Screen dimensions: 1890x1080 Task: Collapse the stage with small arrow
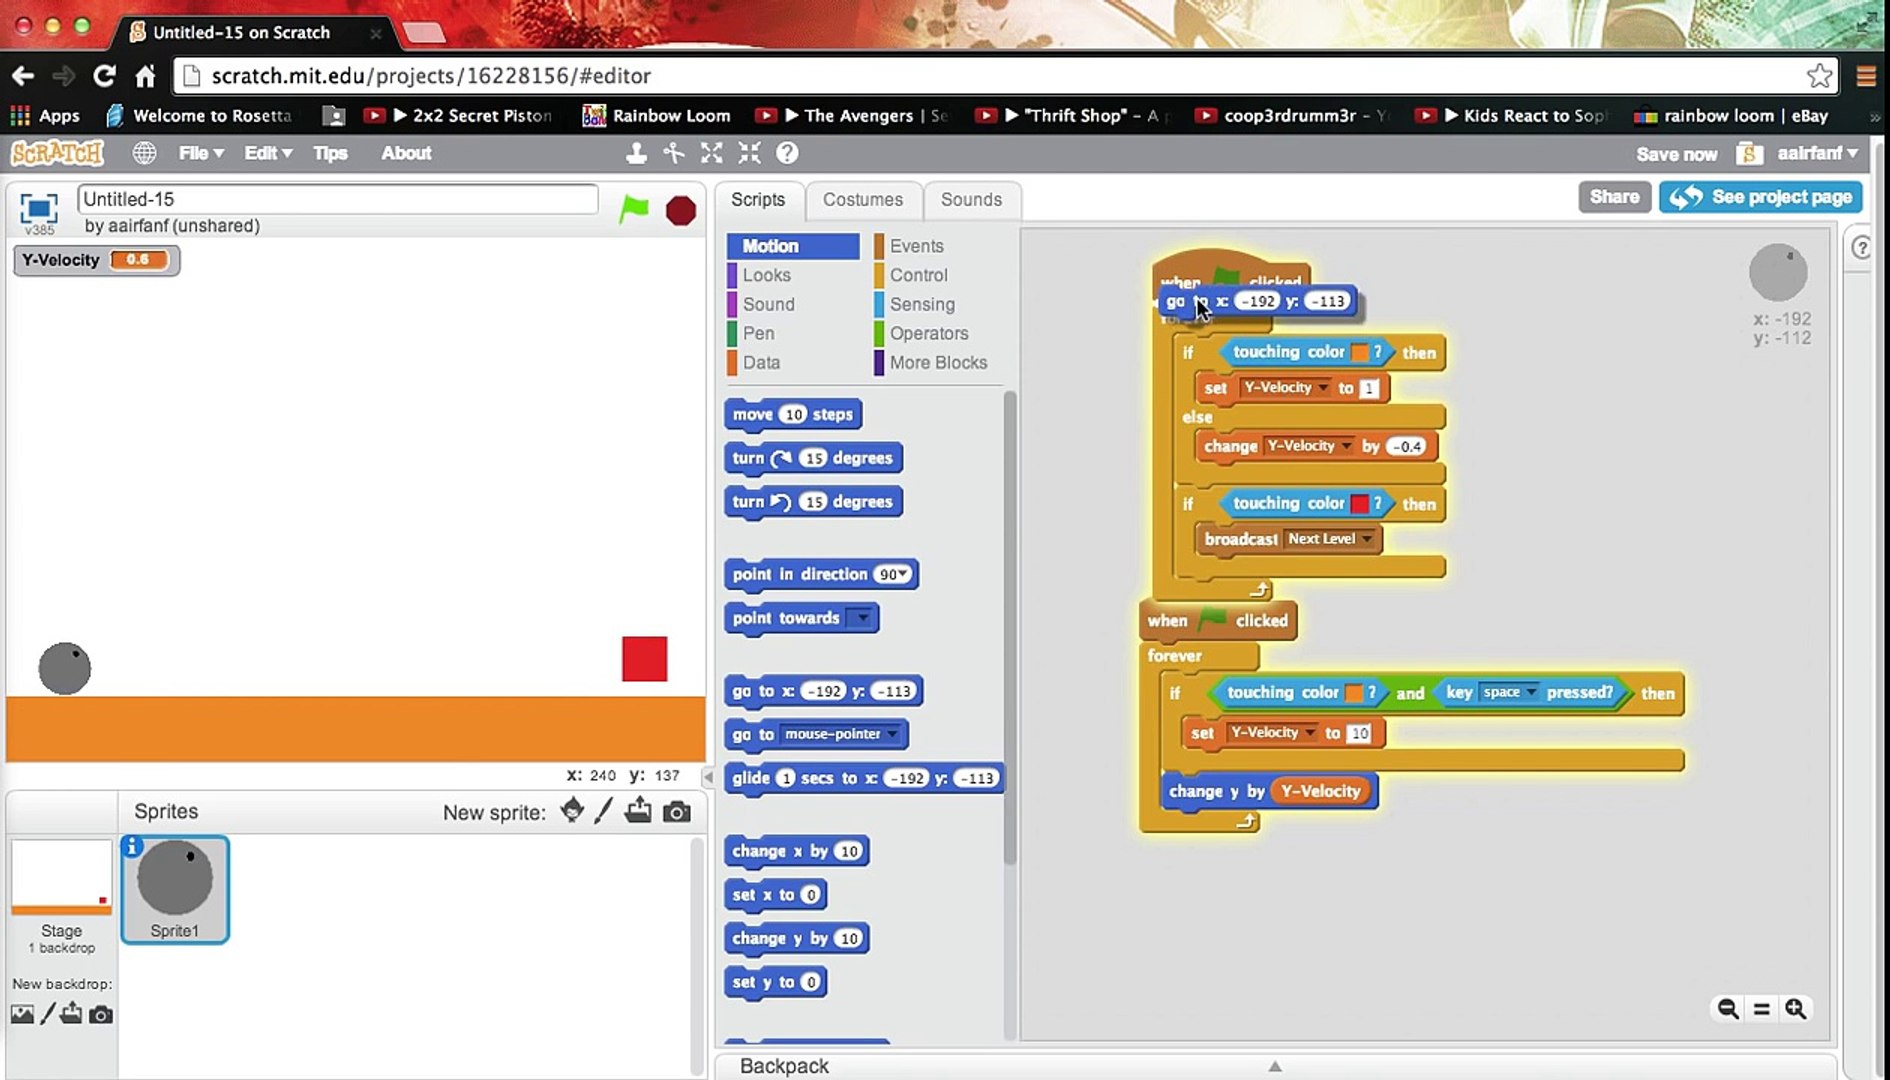coord(709,776)
